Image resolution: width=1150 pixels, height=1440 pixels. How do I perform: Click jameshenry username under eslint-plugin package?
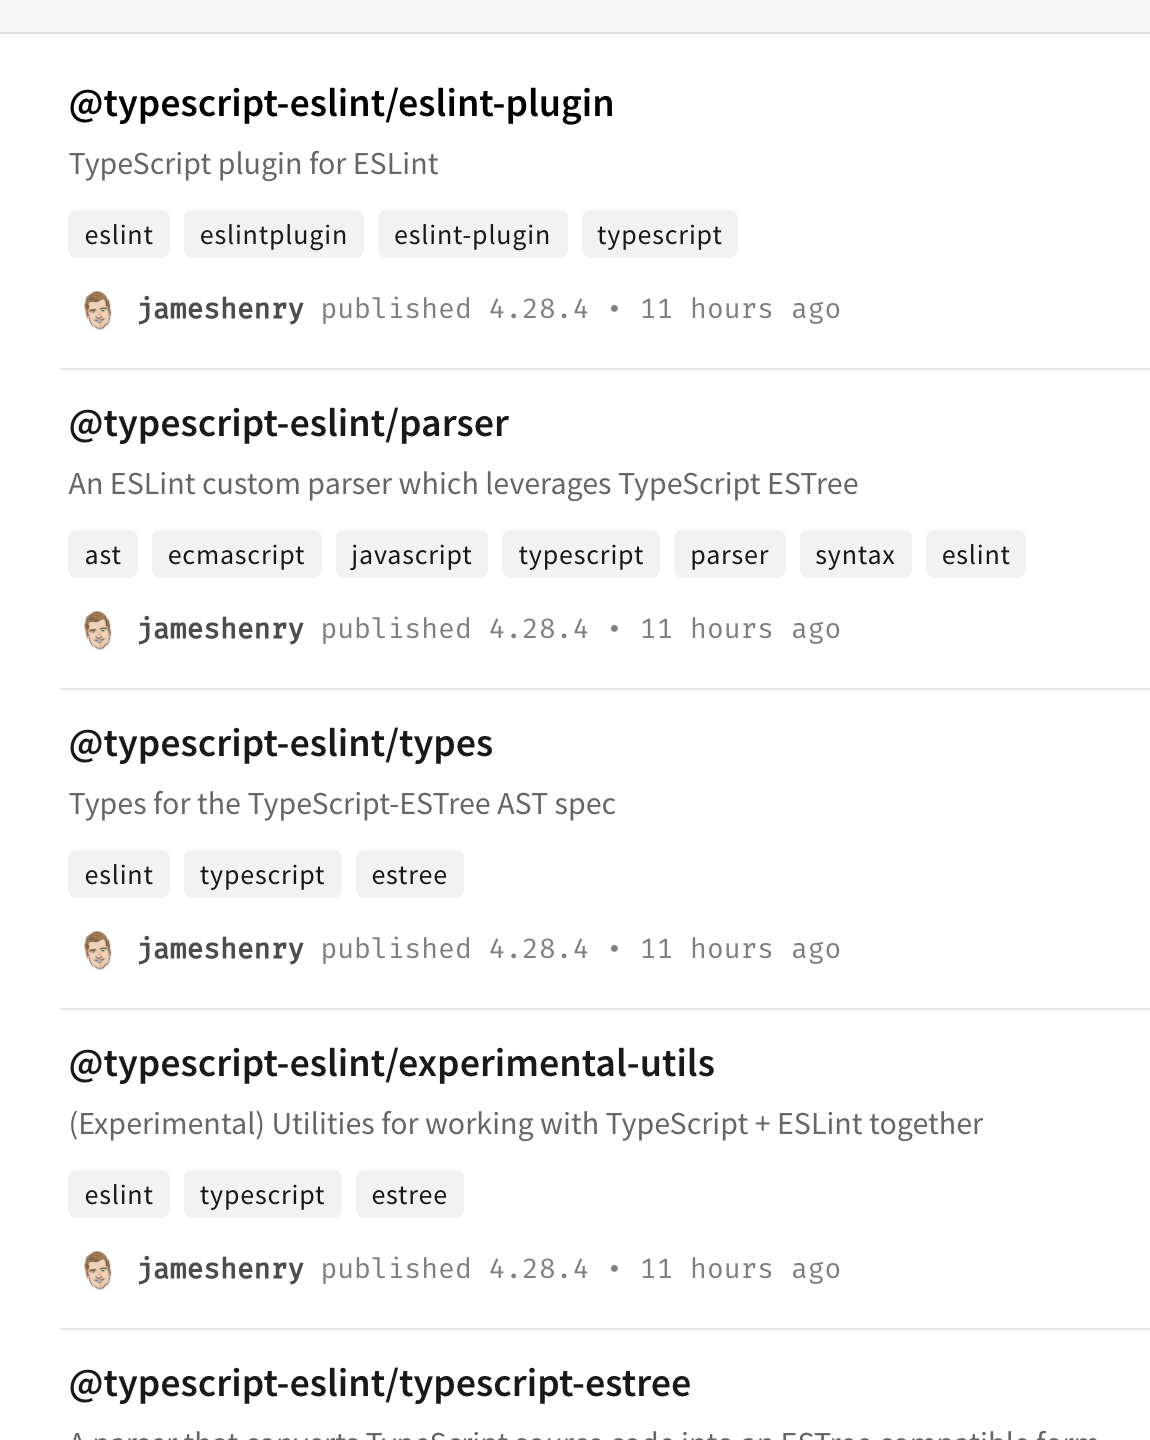221,309
